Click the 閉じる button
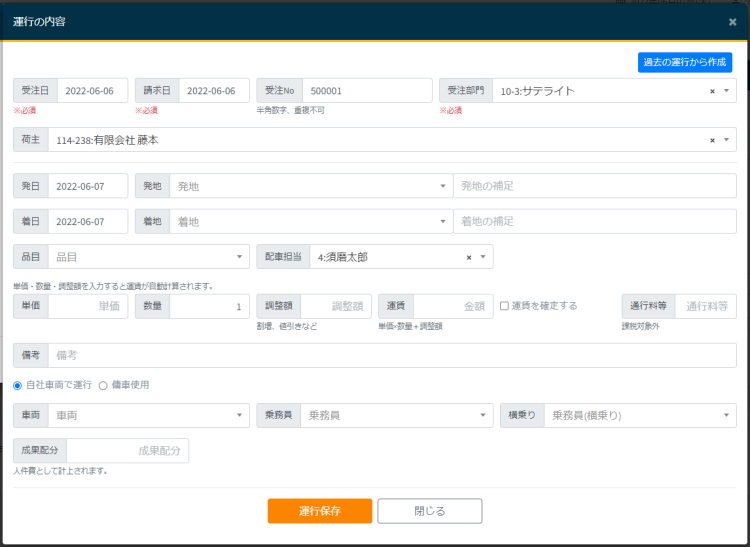Image resolution: width=750 pixels, height=547 pixels. [x=430, y=511]
